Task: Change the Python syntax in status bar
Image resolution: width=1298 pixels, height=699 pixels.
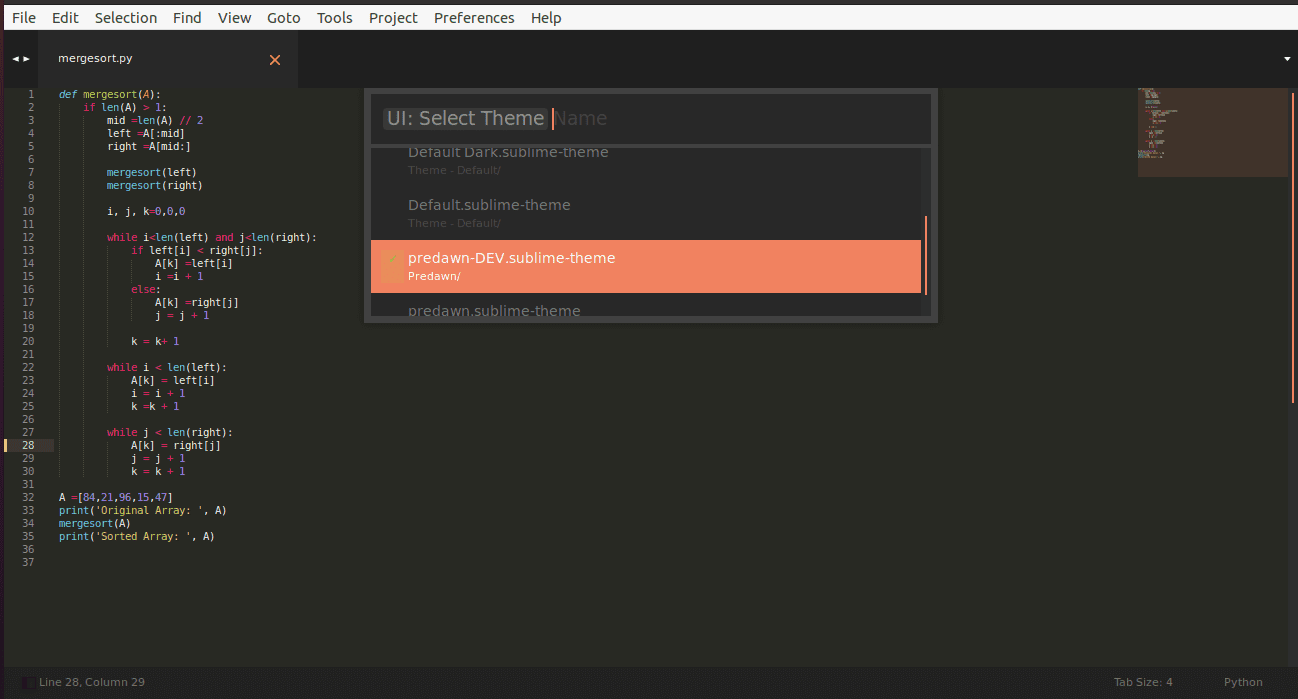Action: pyautogui.click(x=1243, y=682)
